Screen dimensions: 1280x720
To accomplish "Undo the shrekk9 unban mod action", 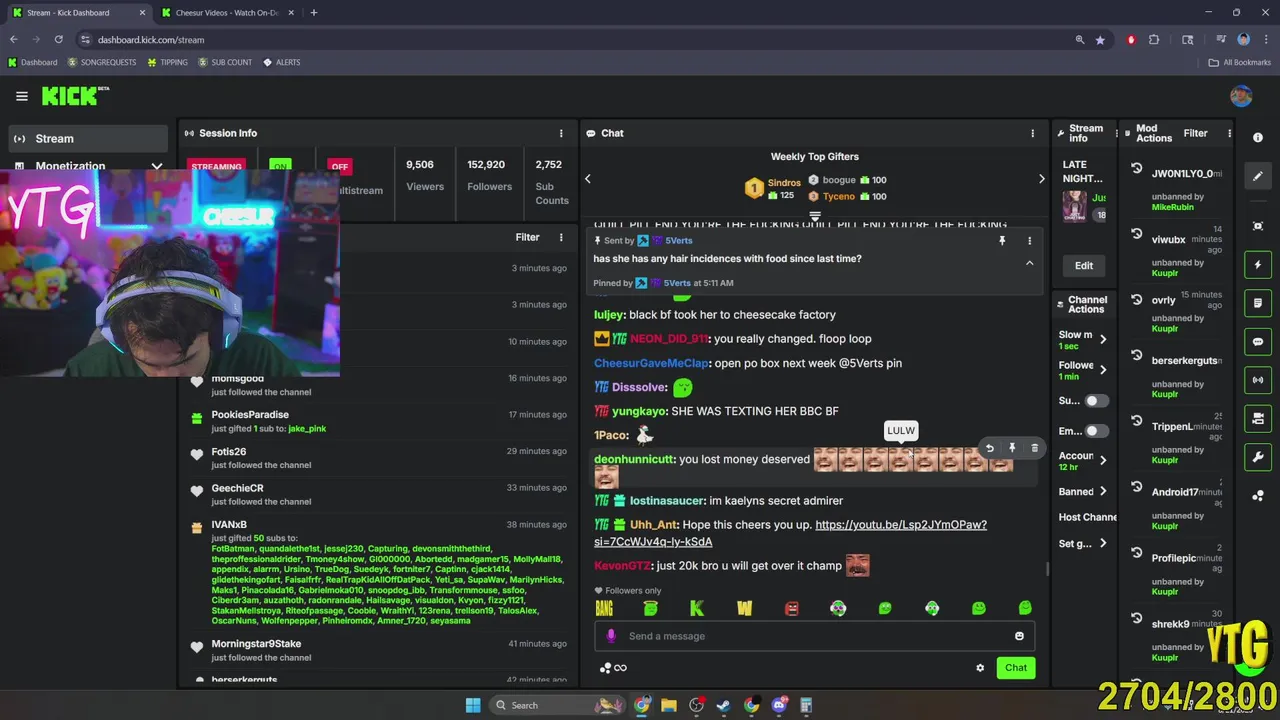I will pyautogui.click(x=1137, y=618).
